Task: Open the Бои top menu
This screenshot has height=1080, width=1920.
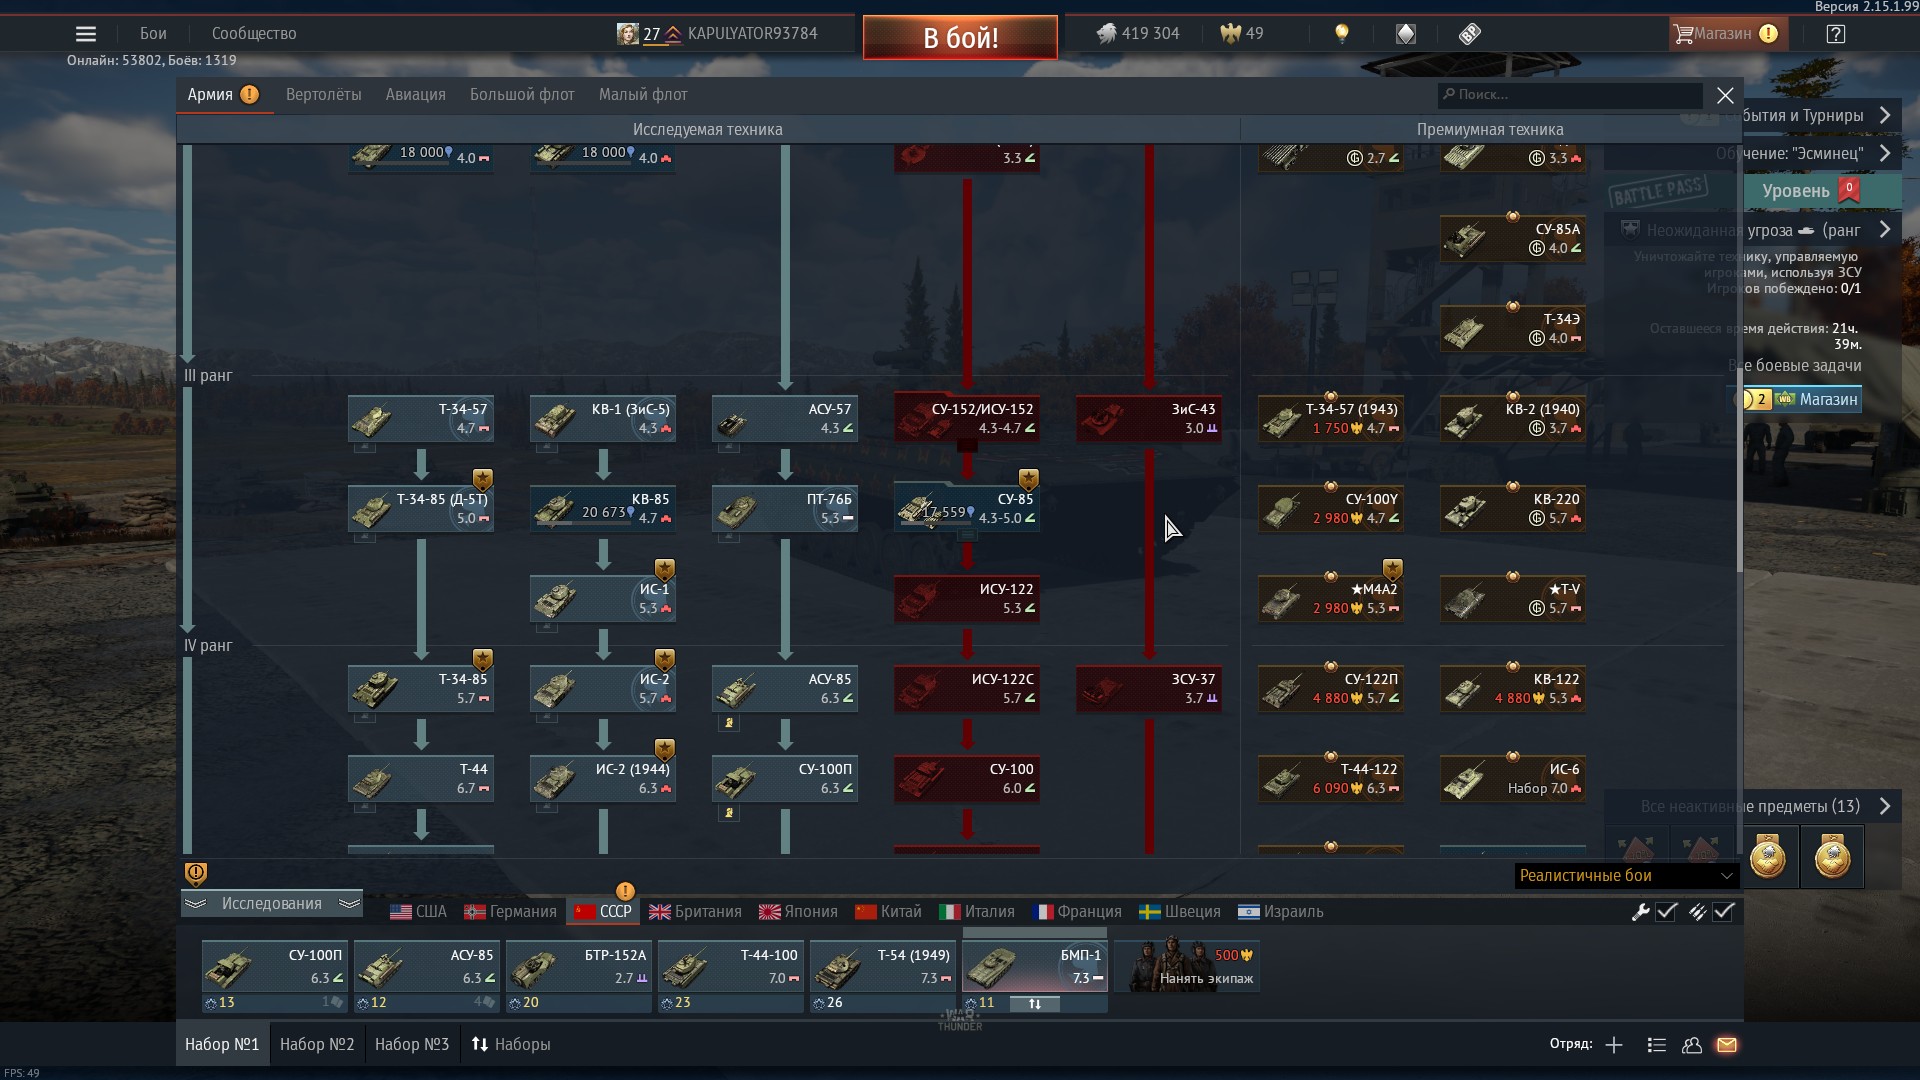Action: coord(153,34)
